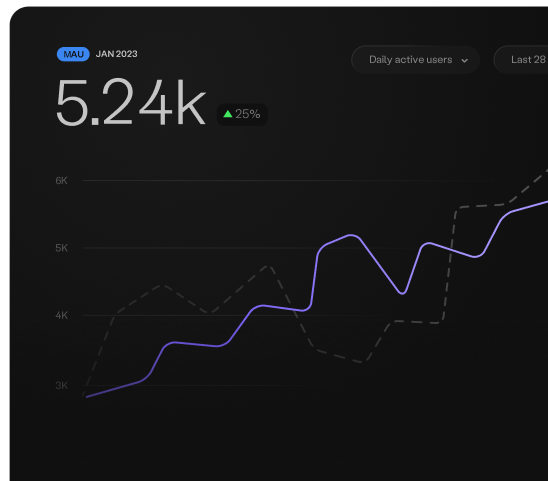The width and height of the screenshot is (548, 481).
Task: Click the 5K axis label
Action: point(61,248)
